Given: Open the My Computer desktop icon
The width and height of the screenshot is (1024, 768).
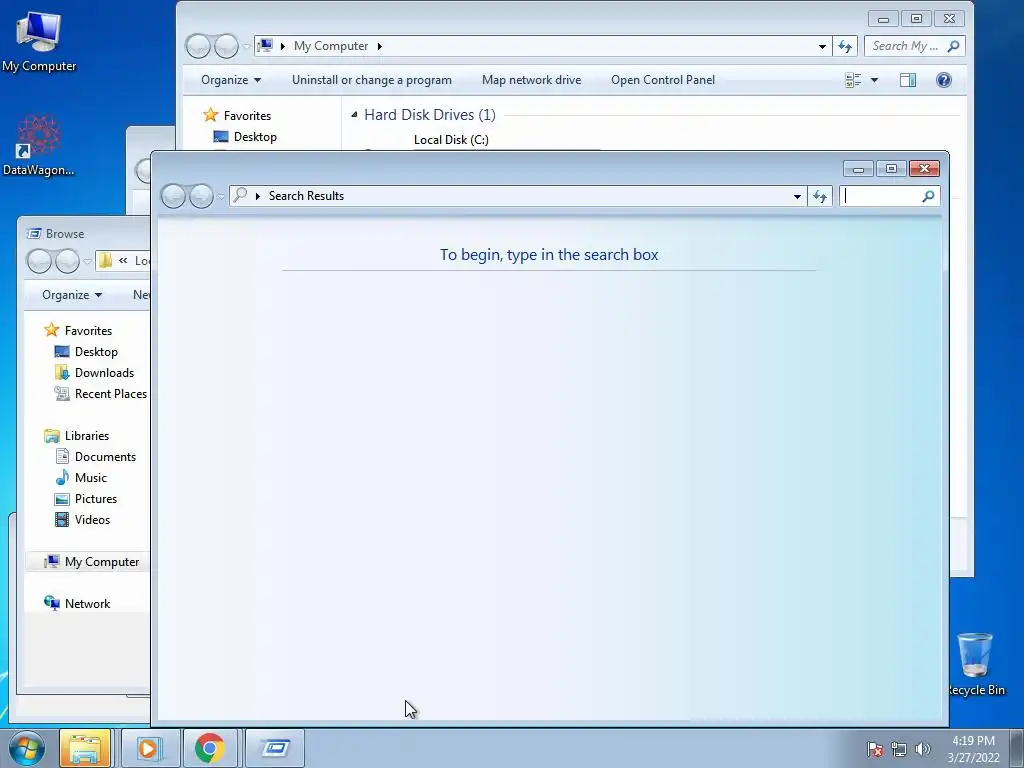Looking at the screenshot, I should click(x=39, y=40).
